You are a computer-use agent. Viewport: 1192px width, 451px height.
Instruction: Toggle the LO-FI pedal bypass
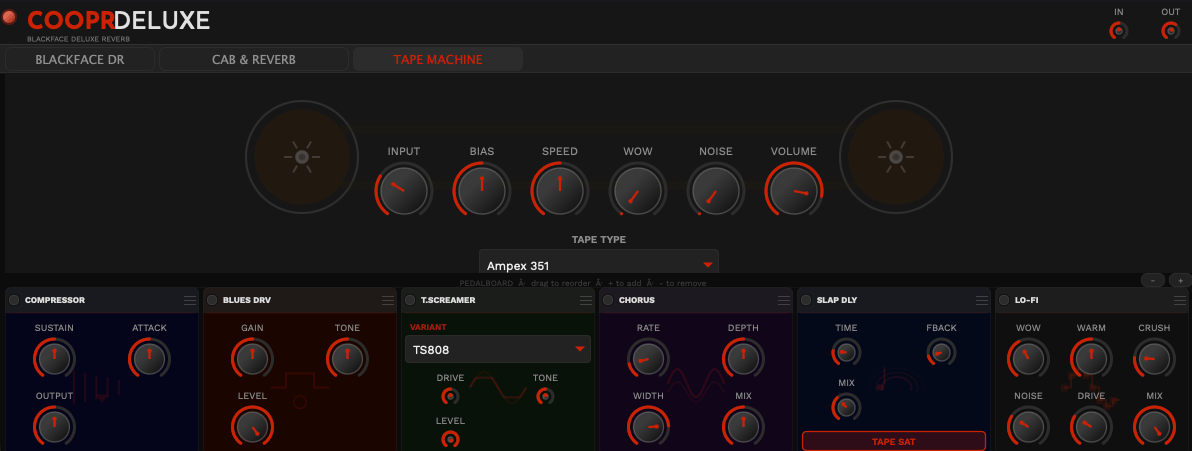point(1004,300)
